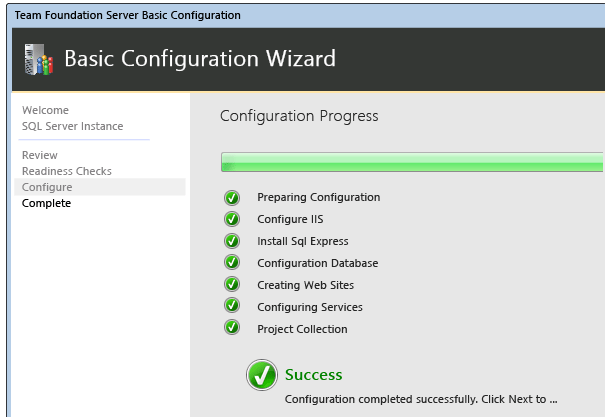Click the large green Success checkmark icon
Image resolution: width=612 pixels, height=420 pixels.
click(x=262, y=376)
